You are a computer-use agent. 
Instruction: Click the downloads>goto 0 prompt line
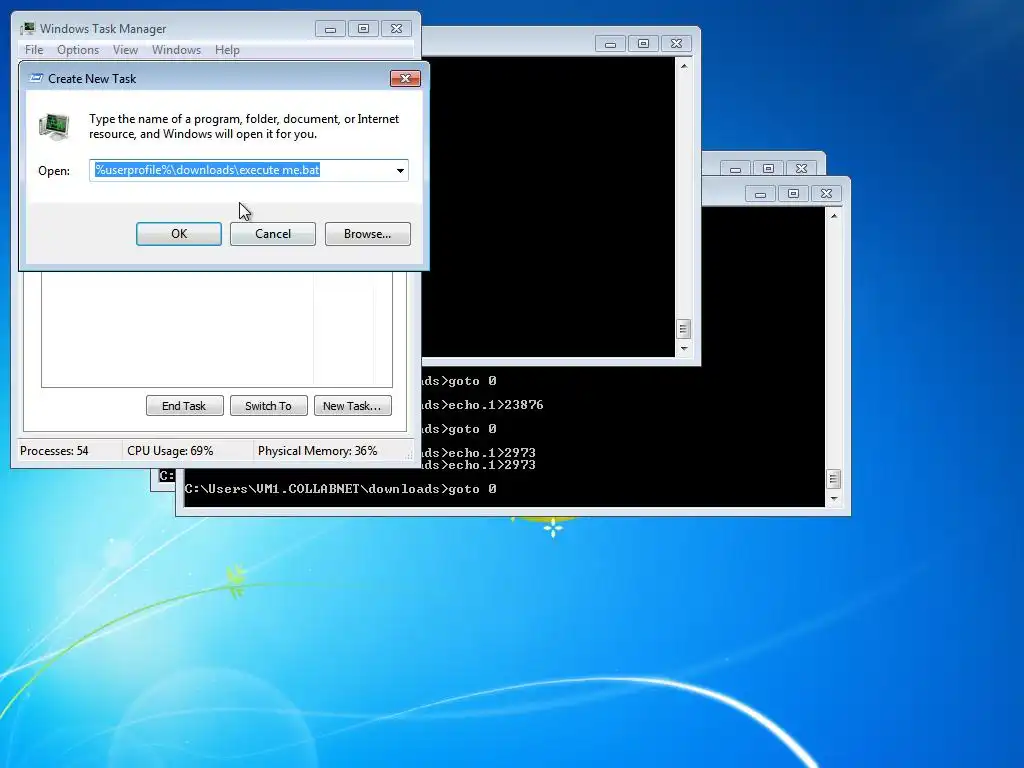coord(340,488)
